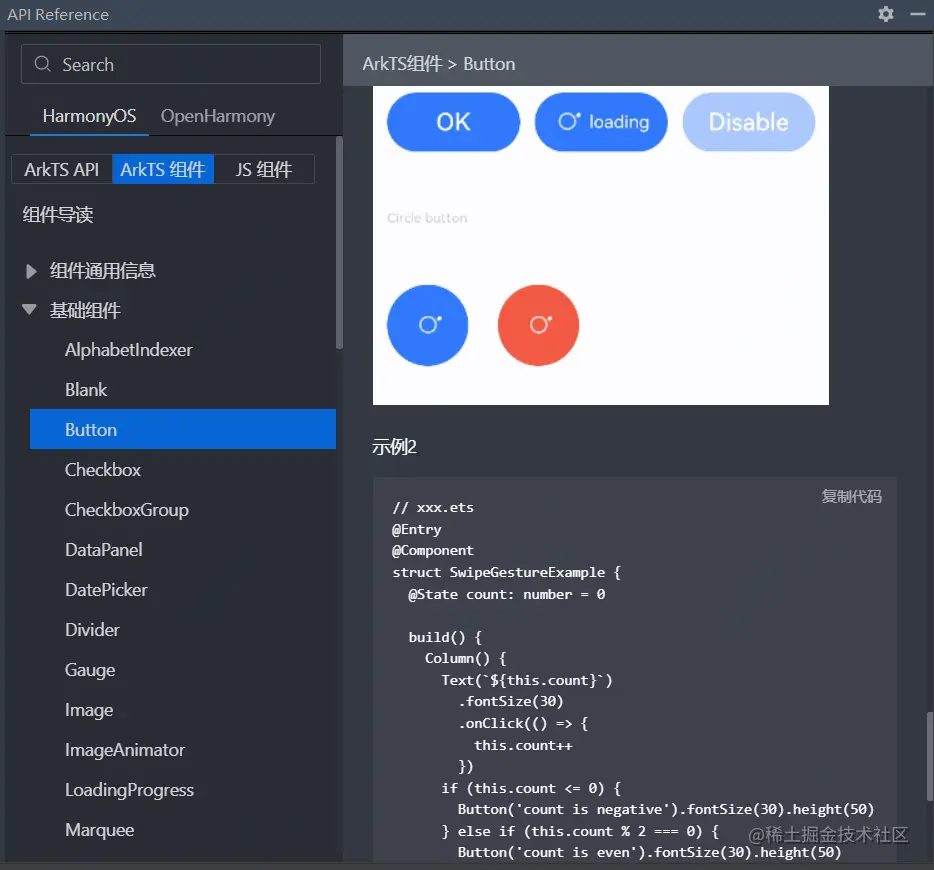Expand the 组件通用信息 tree arrow
The width and height of the screenshot is (934, 870).
point(30,272)
